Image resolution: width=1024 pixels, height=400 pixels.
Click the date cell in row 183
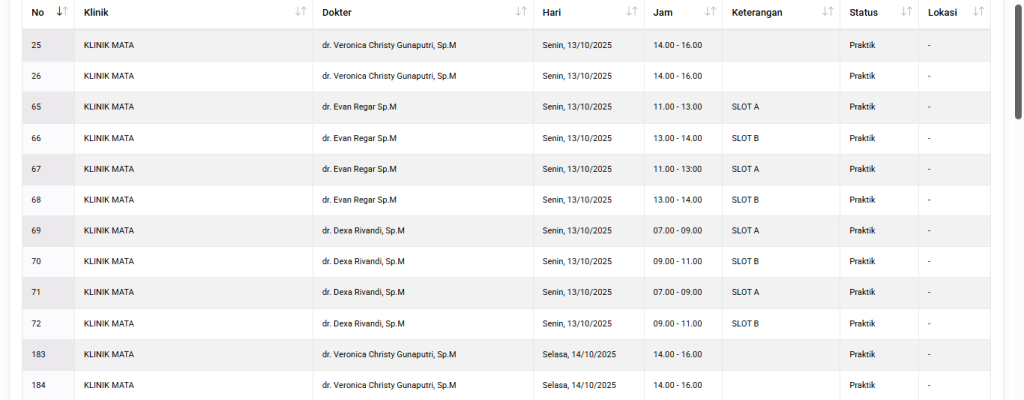[580, 354]
